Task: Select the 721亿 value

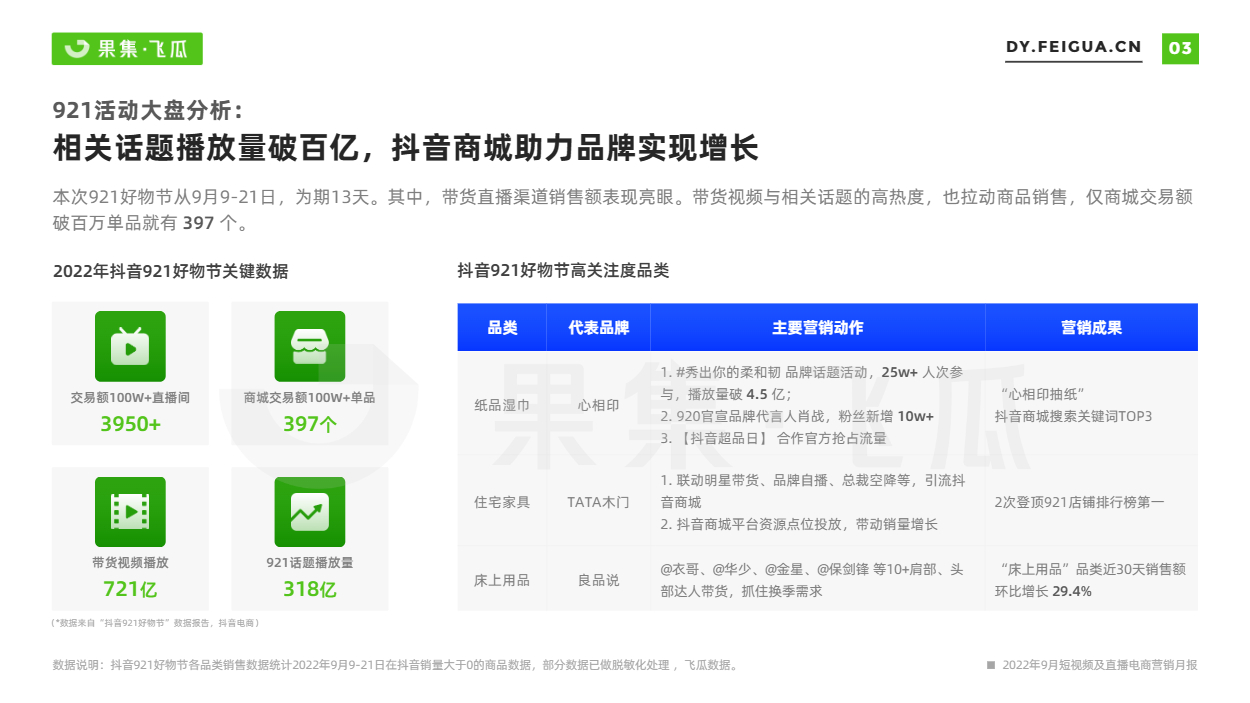Action: (x=130, y=589)
